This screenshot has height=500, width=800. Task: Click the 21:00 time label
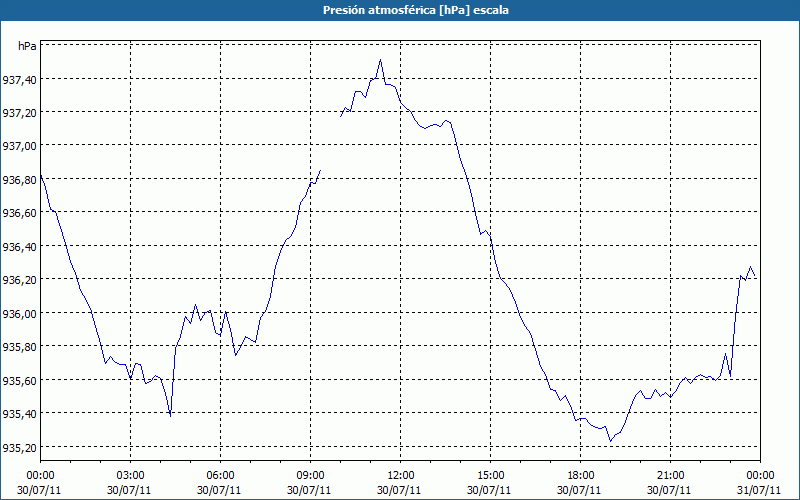click(670, 476)
